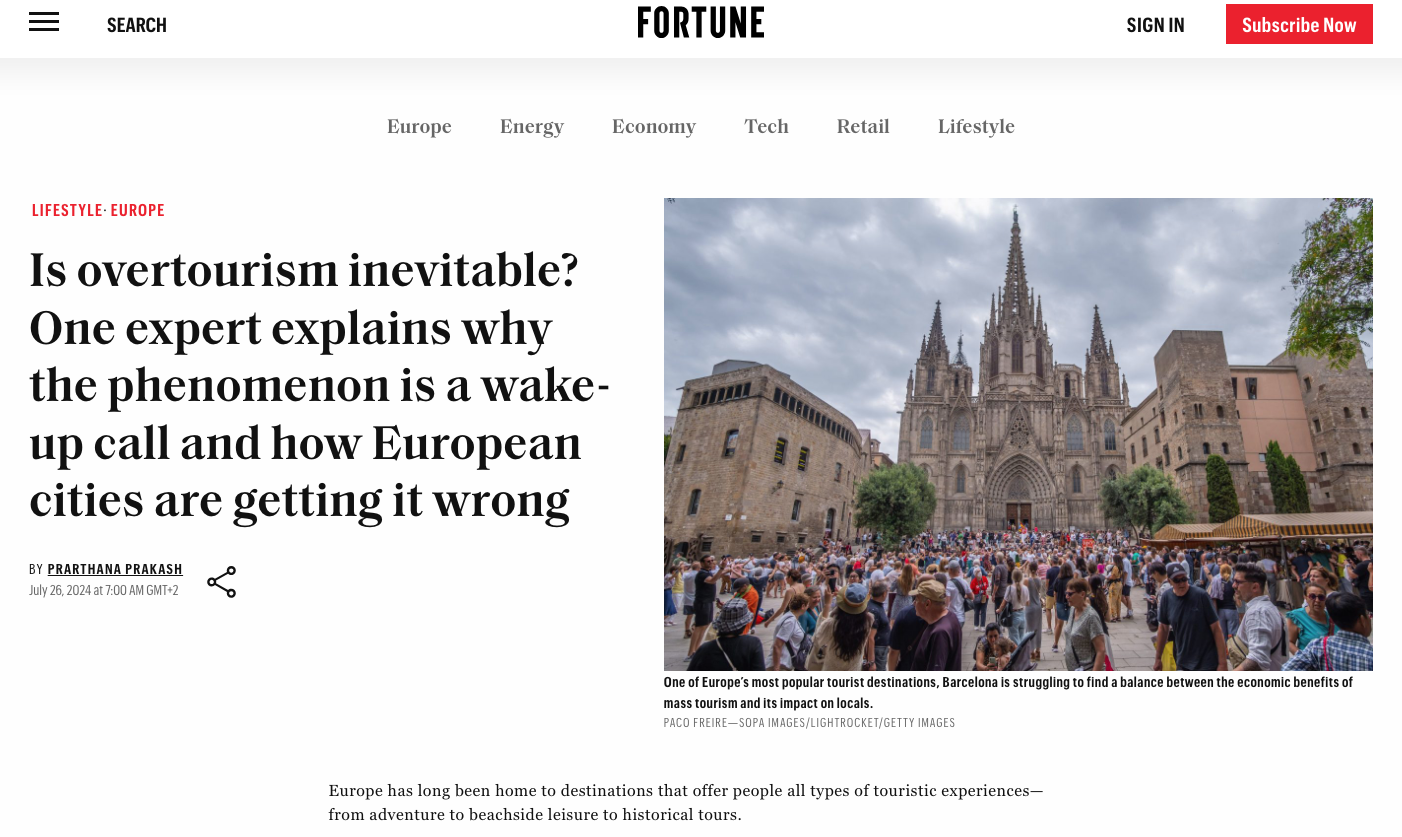Click the July 26, 2024 publication date
Screen dimensions: 1402x837
[104, 590]
